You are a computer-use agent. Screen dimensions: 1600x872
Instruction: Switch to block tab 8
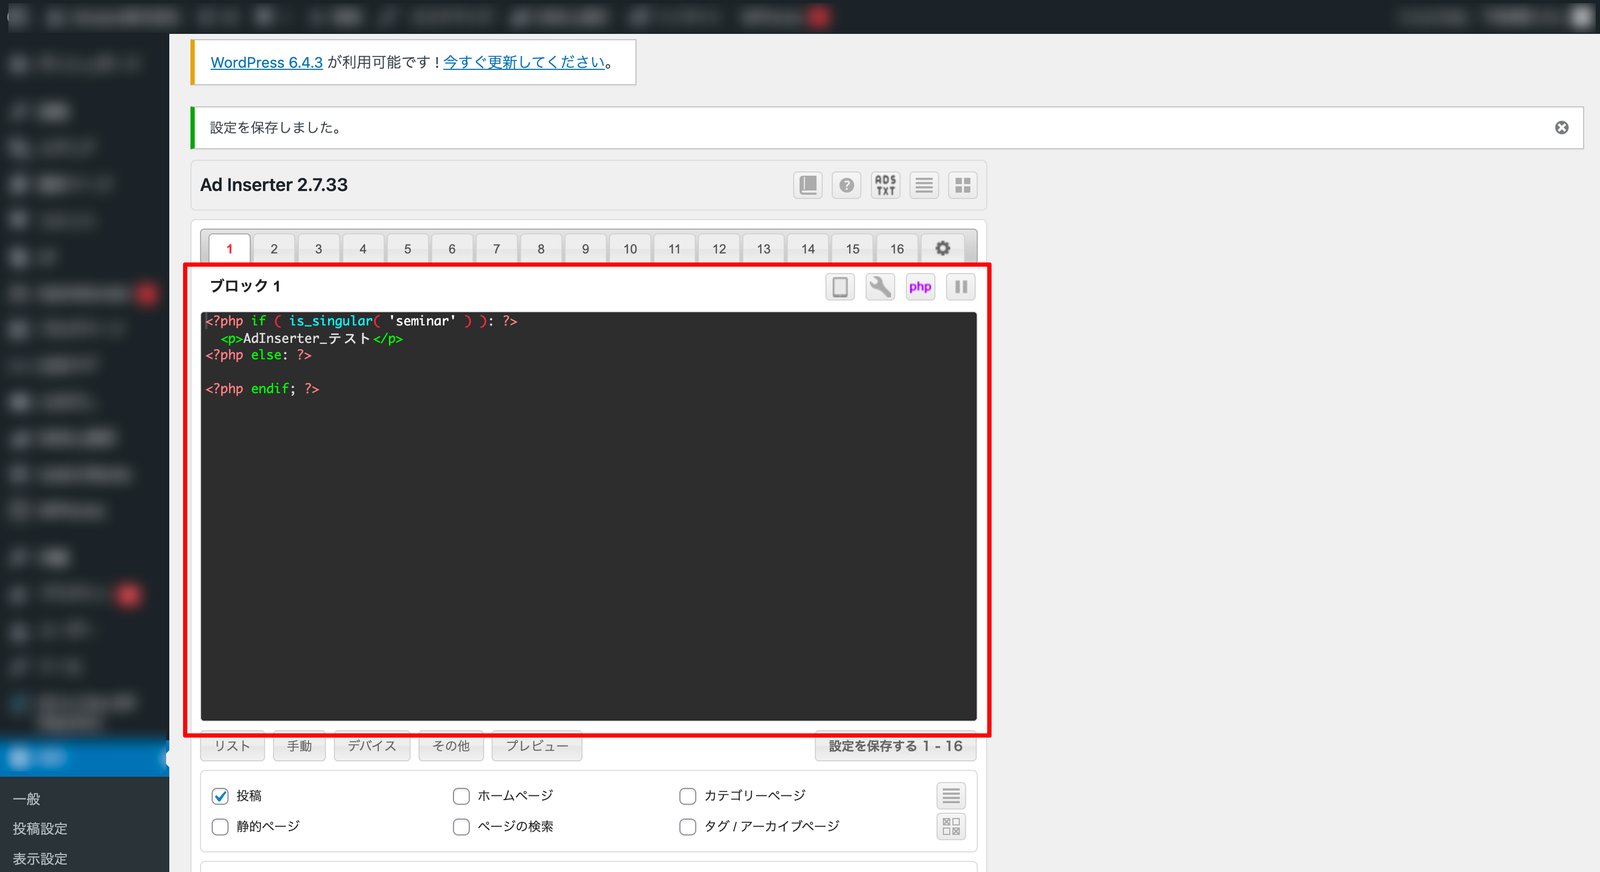pyautogui.click(x=541, y=249)
